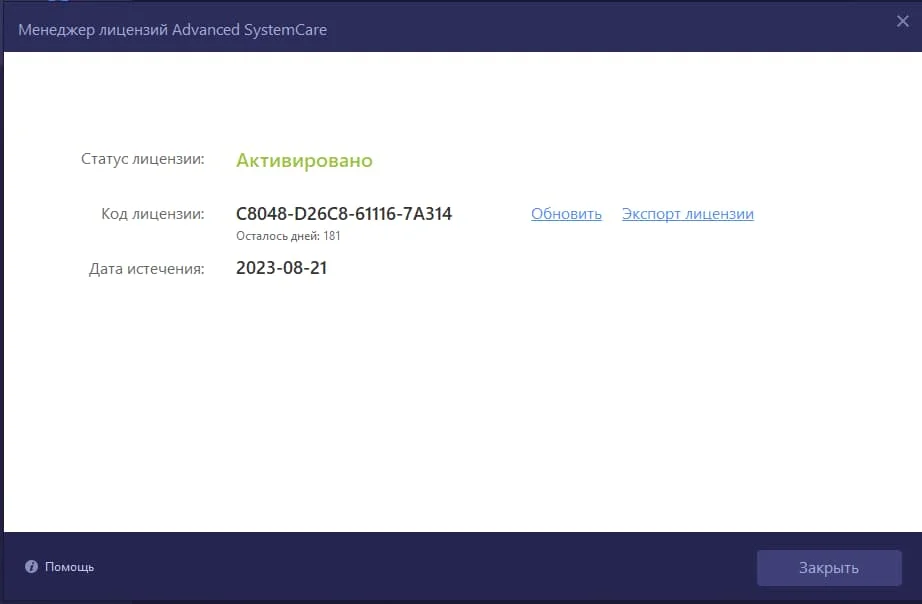The image size is (922, 604).
Task: Click the Осталось дней: 181 text
Action: point(288,236)
